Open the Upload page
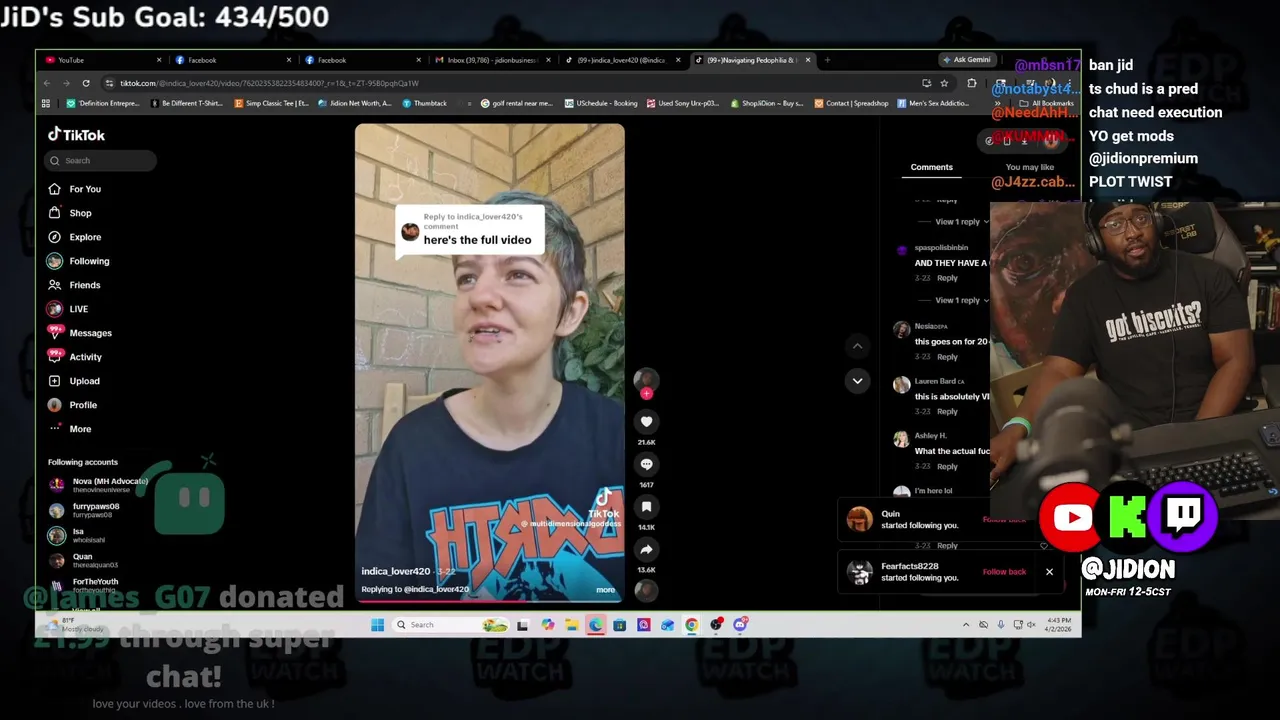 coord(74,381)
